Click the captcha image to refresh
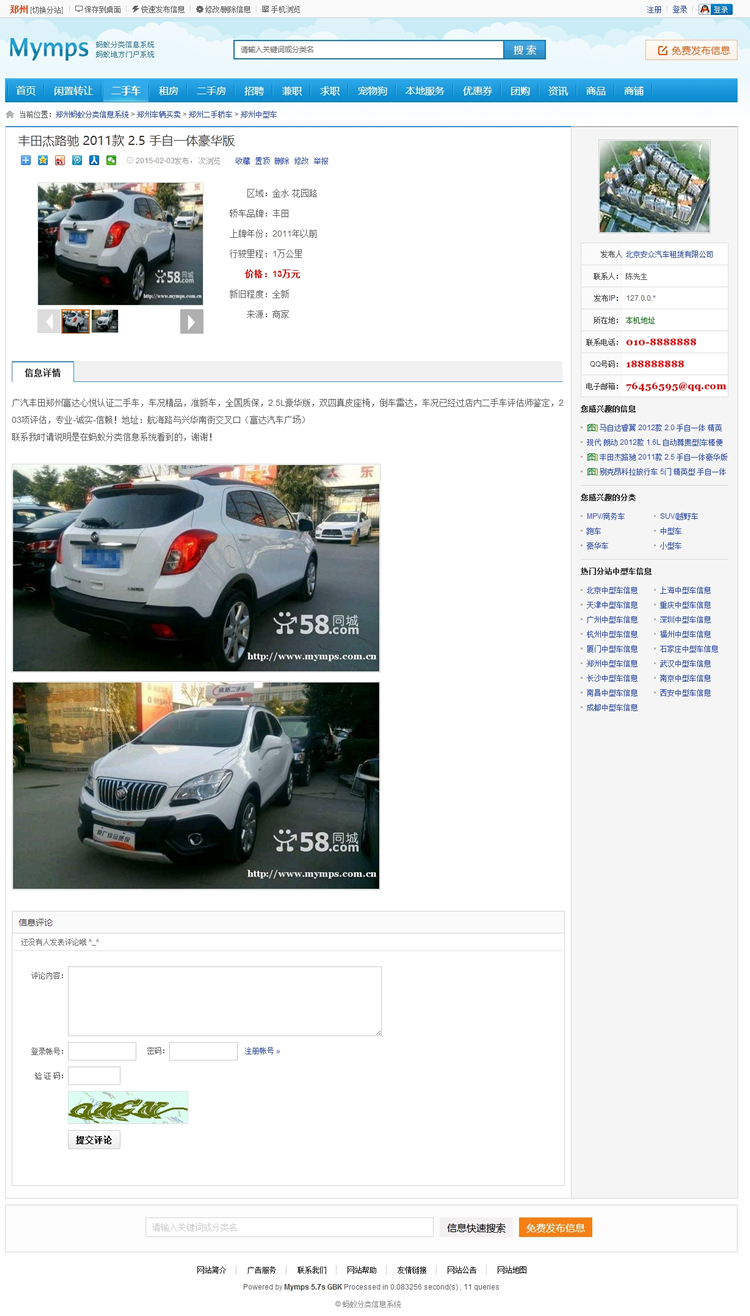This screenshot has width=750, height=1316. (x=128, y=1107)
